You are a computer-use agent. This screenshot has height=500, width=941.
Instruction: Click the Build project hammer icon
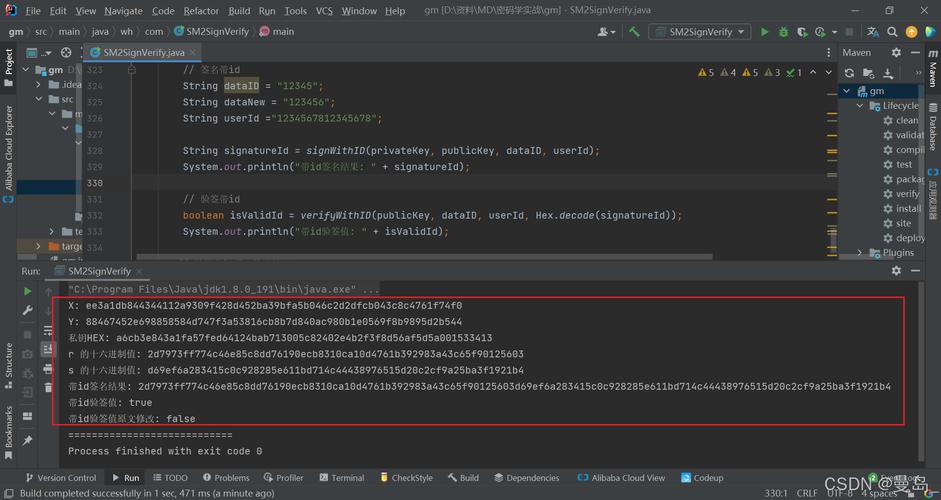click(634, 32)
